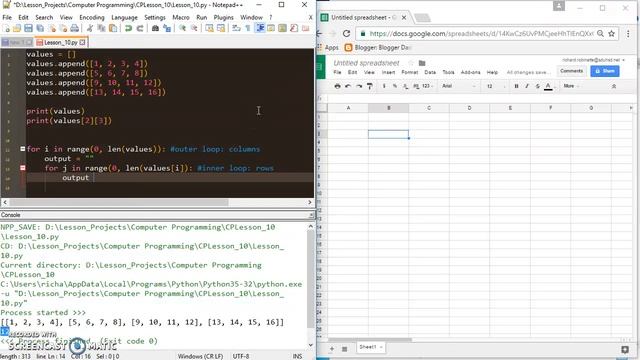Expand the More toolbar dropdown in Sheets
The image size is (640, 360).
pos(571,86)
